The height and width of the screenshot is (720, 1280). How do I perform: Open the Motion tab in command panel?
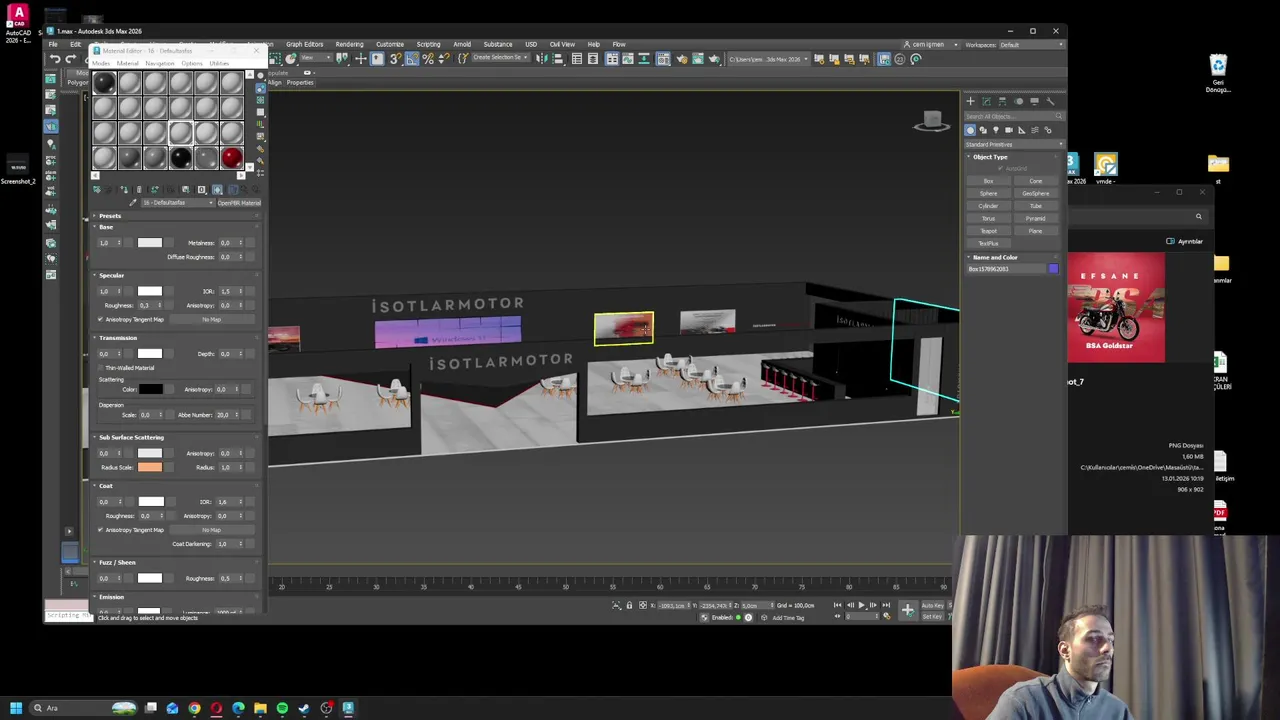pos(1018,101)
